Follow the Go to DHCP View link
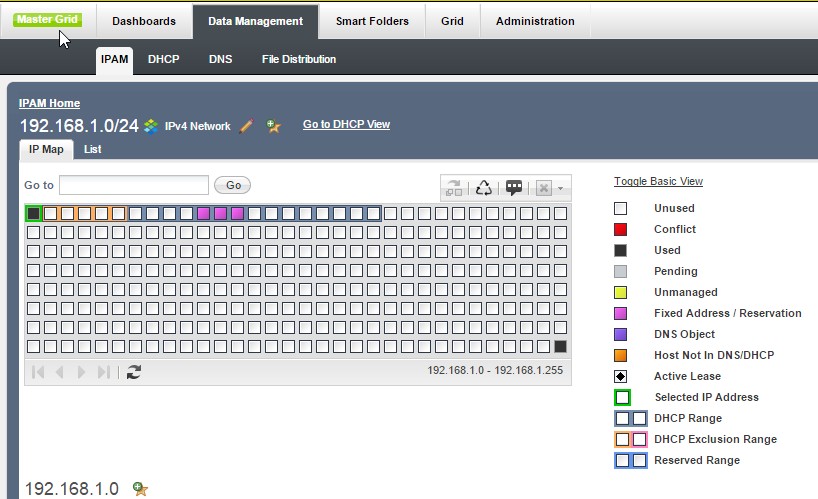Image resolution: width=818 pixels, height=499 pixels. tap(346, 125)
